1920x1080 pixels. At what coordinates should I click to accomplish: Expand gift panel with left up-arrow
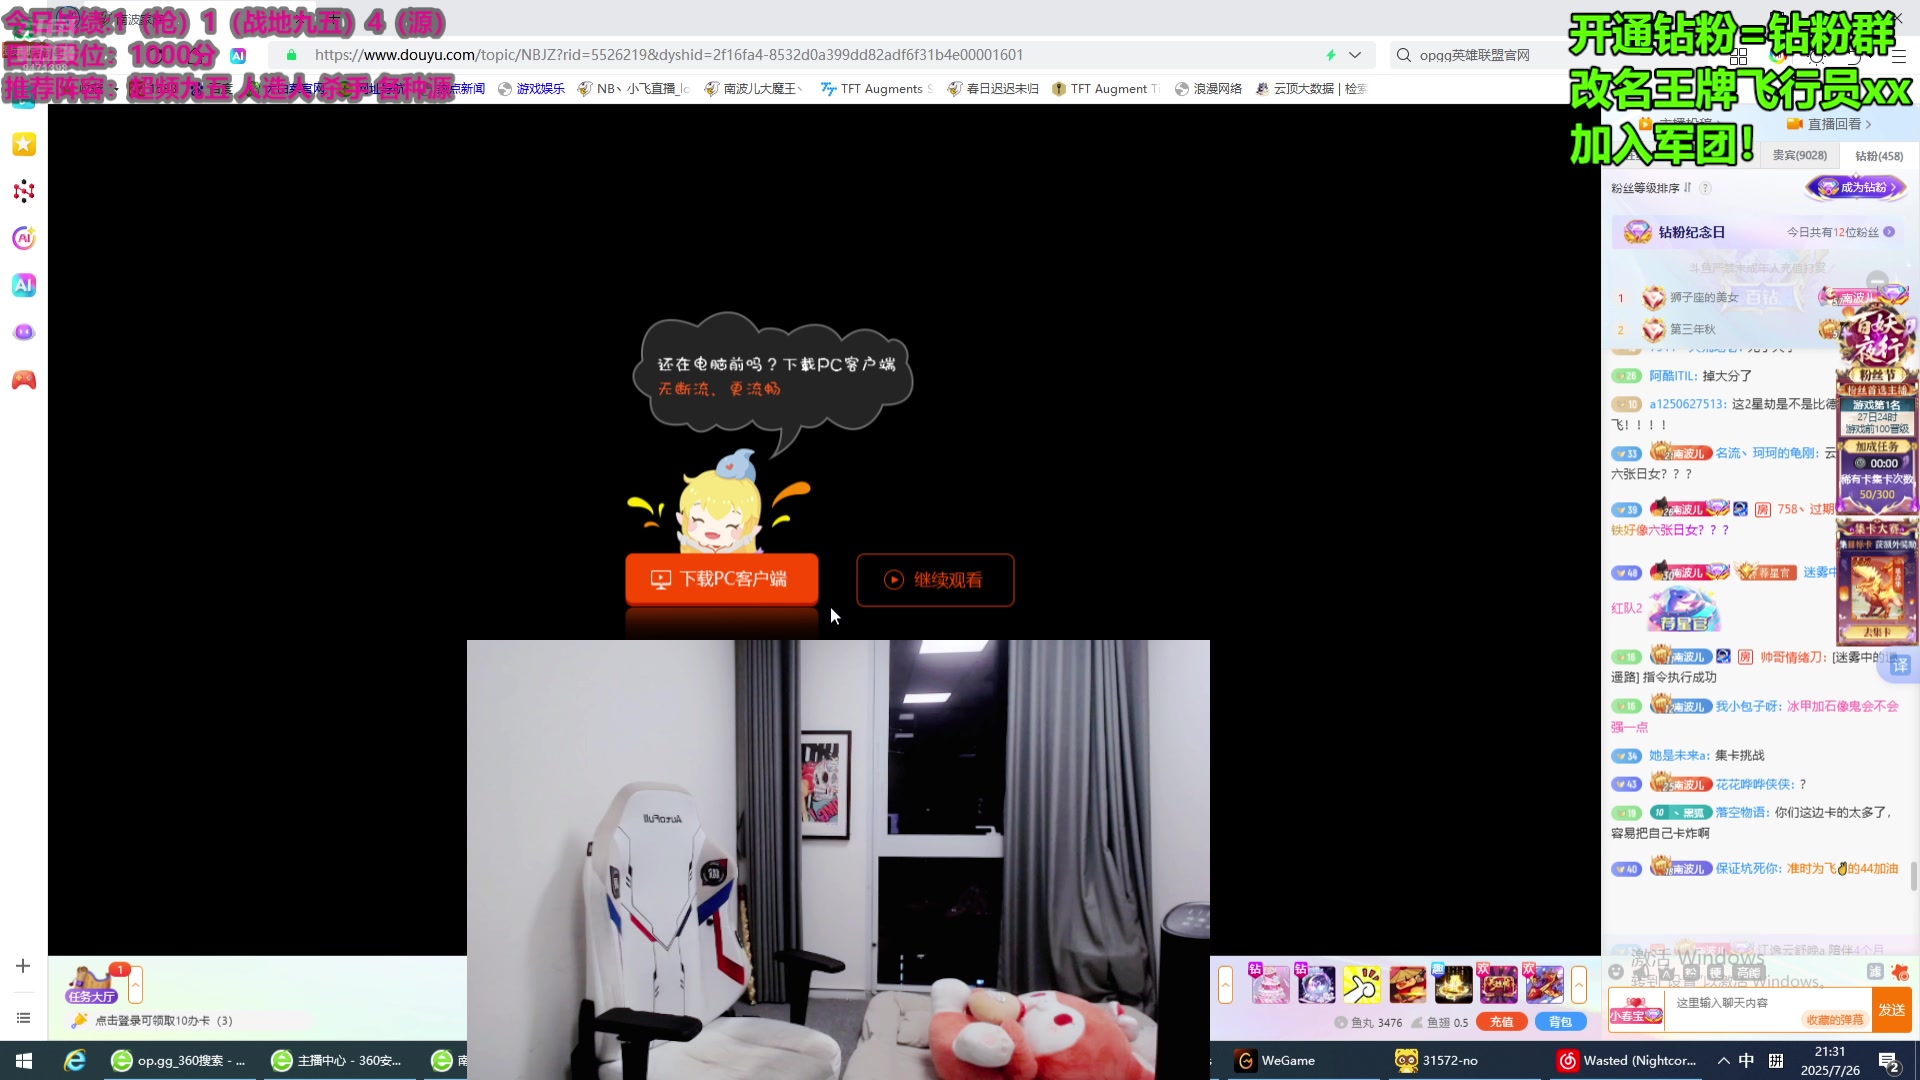(x=1225, y=985)
